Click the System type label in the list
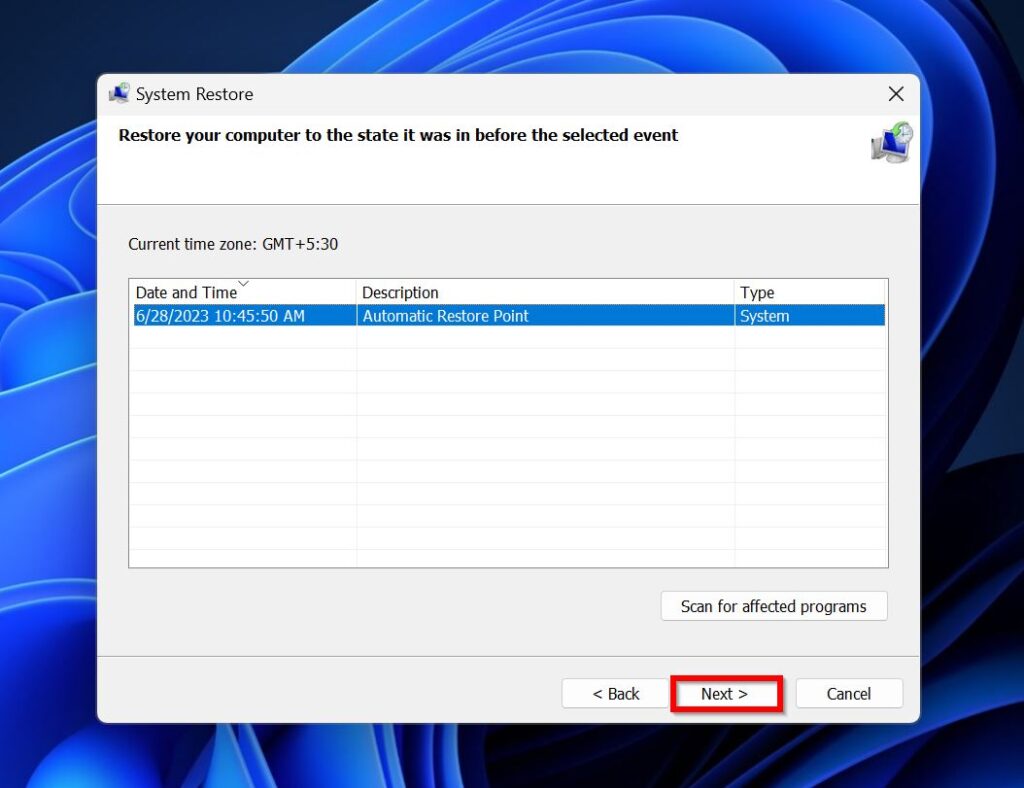 tap(758, 316)
